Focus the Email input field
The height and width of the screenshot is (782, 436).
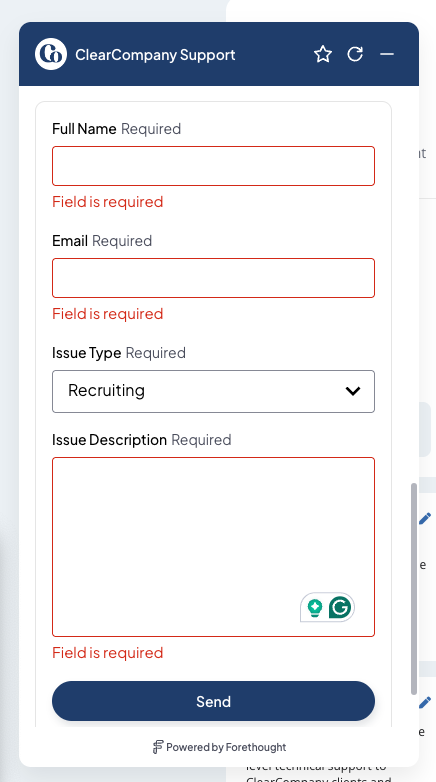(214, 278)
